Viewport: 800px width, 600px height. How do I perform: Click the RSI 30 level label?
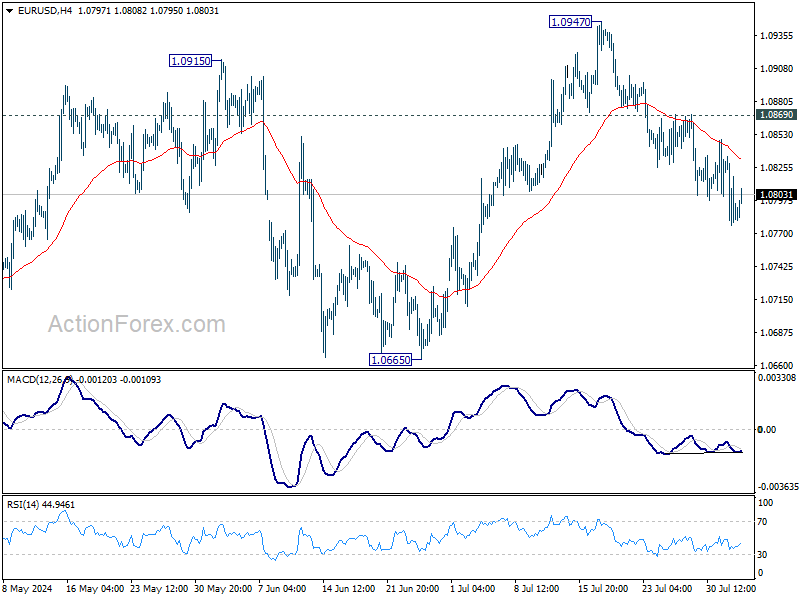click(762, 555)
